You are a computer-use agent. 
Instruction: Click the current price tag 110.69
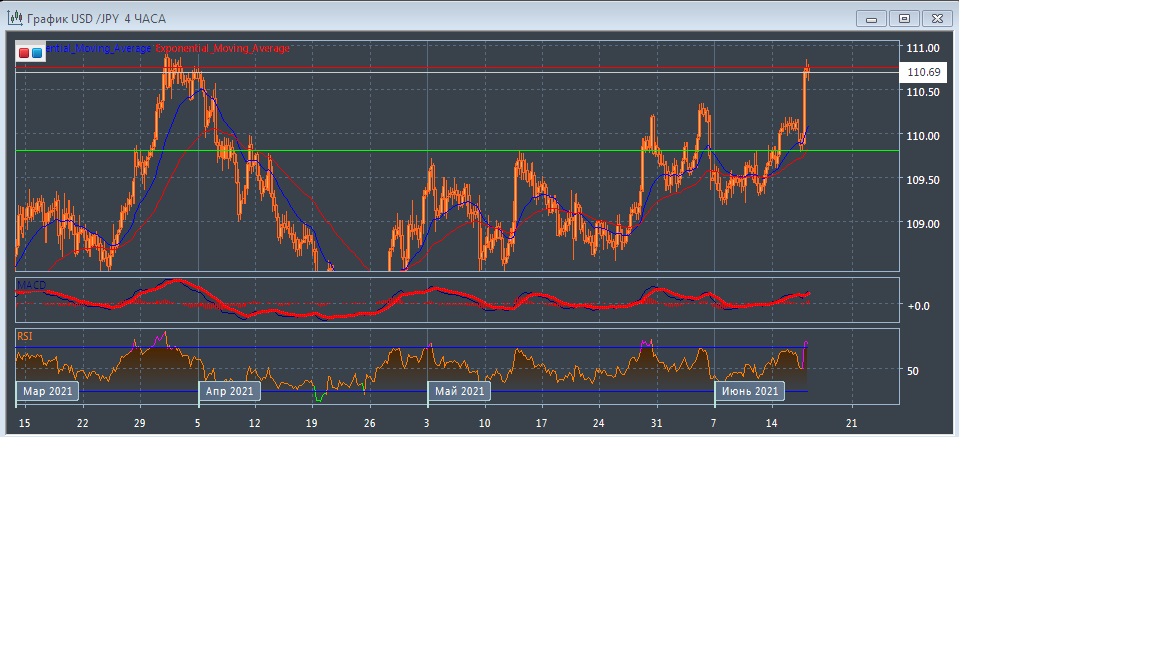click(x=923, y=72)
